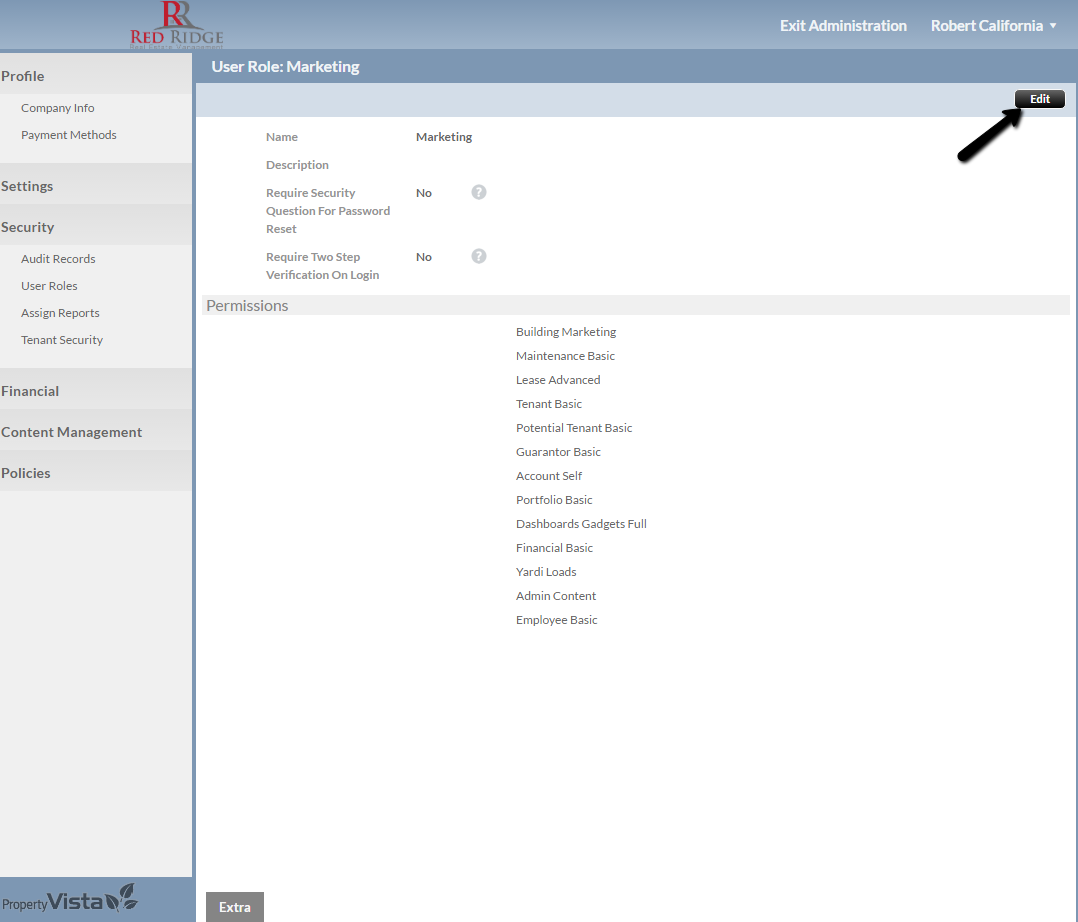Expand the Policies sidebar section

click(x=26, y=473)
